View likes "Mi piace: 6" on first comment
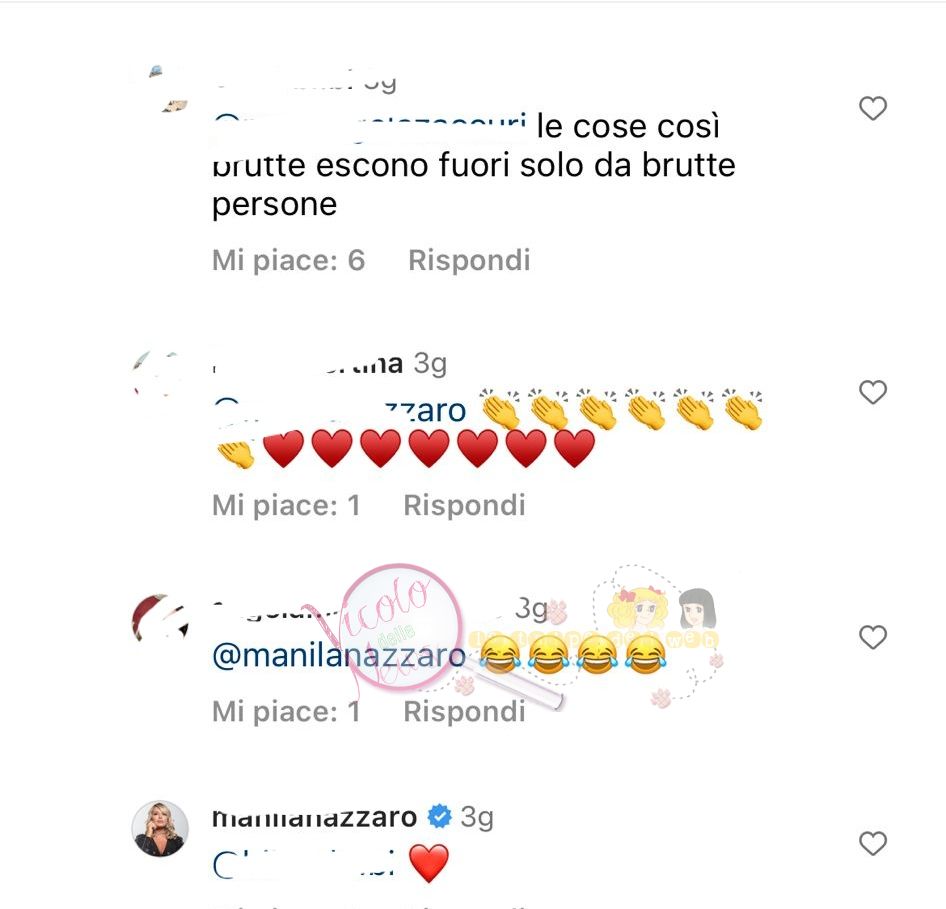946x909 pixels. (x=288, y=261)
